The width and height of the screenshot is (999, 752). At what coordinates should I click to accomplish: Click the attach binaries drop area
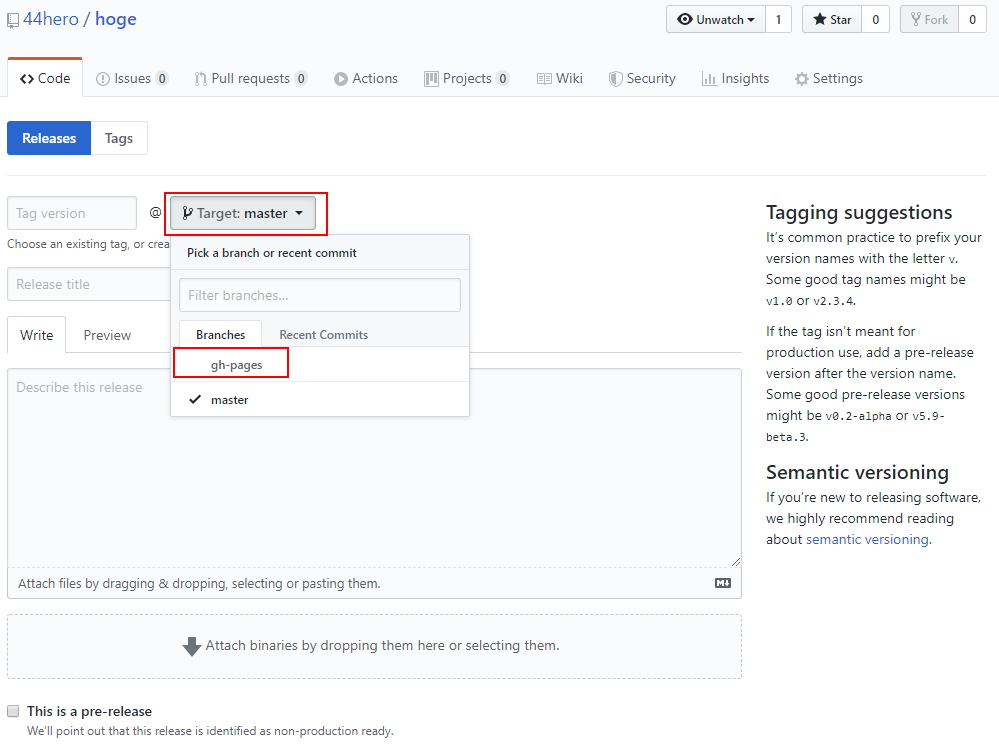tap(375, 646)
